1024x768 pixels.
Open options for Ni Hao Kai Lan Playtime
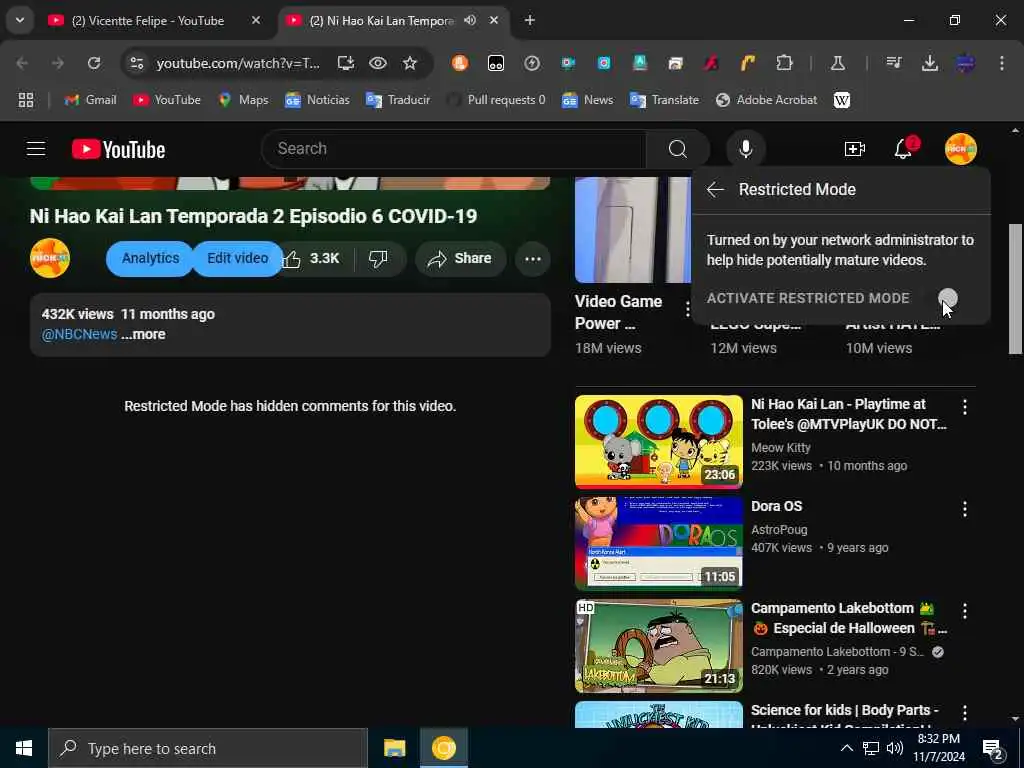[965, 408]
